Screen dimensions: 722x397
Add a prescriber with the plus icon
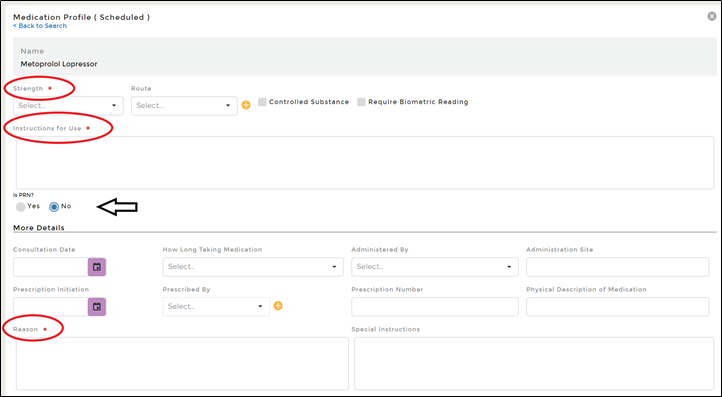tap(278, 306)
